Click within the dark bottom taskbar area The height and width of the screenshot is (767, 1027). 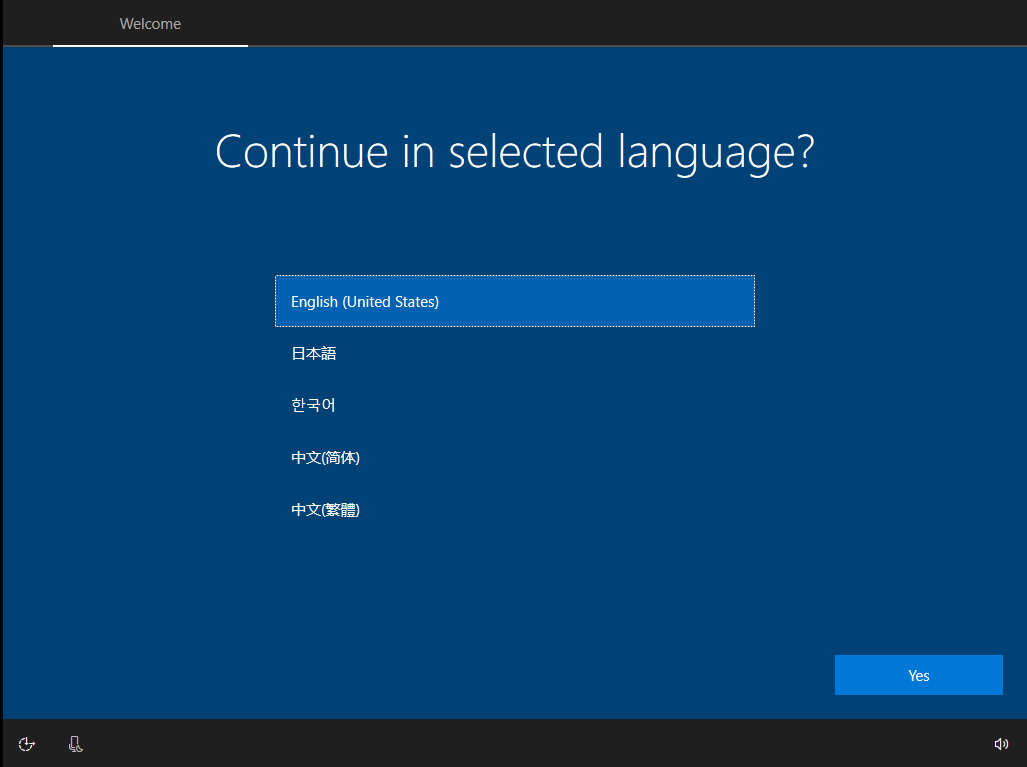coord(500,744)
